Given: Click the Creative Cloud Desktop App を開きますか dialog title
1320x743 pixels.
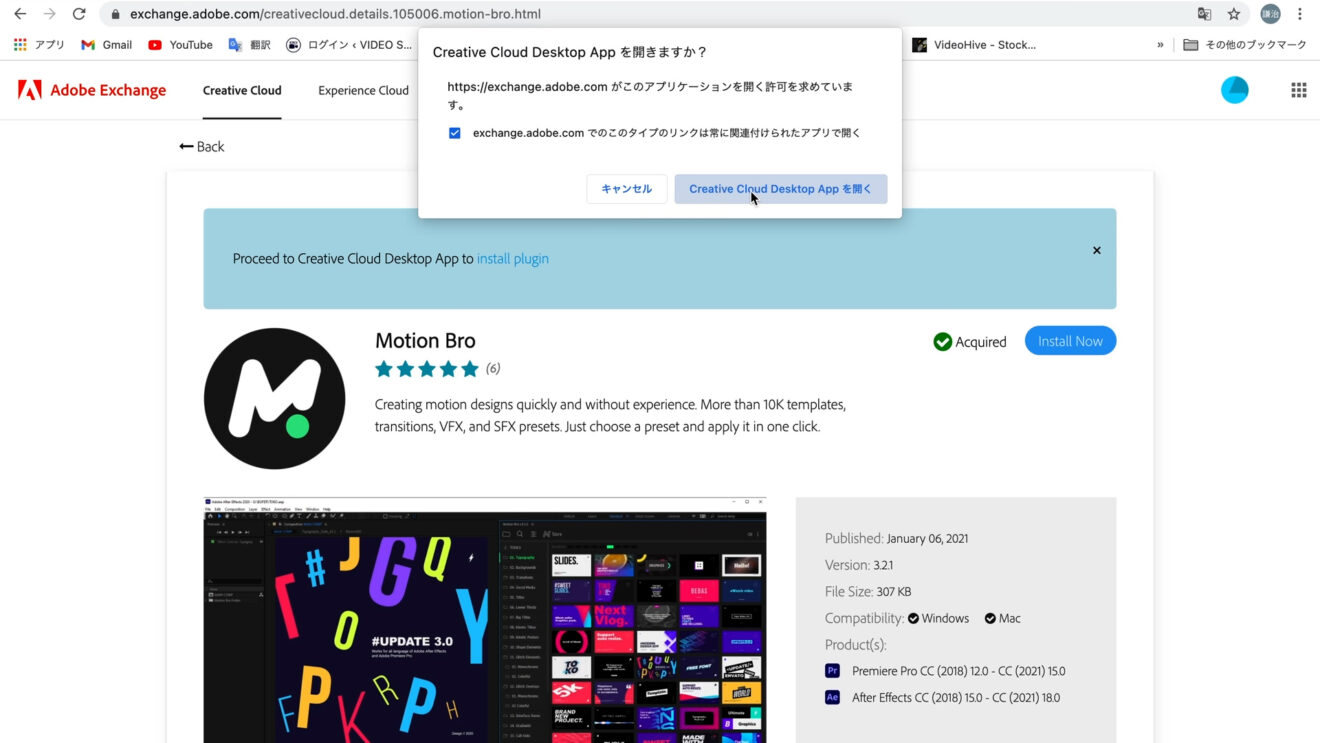Looking at the screenshot, I should point(570,52).
